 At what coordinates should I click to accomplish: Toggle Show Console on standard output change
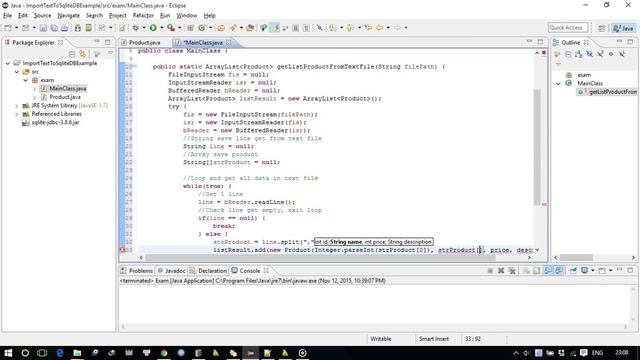click(x=548, y=271)
